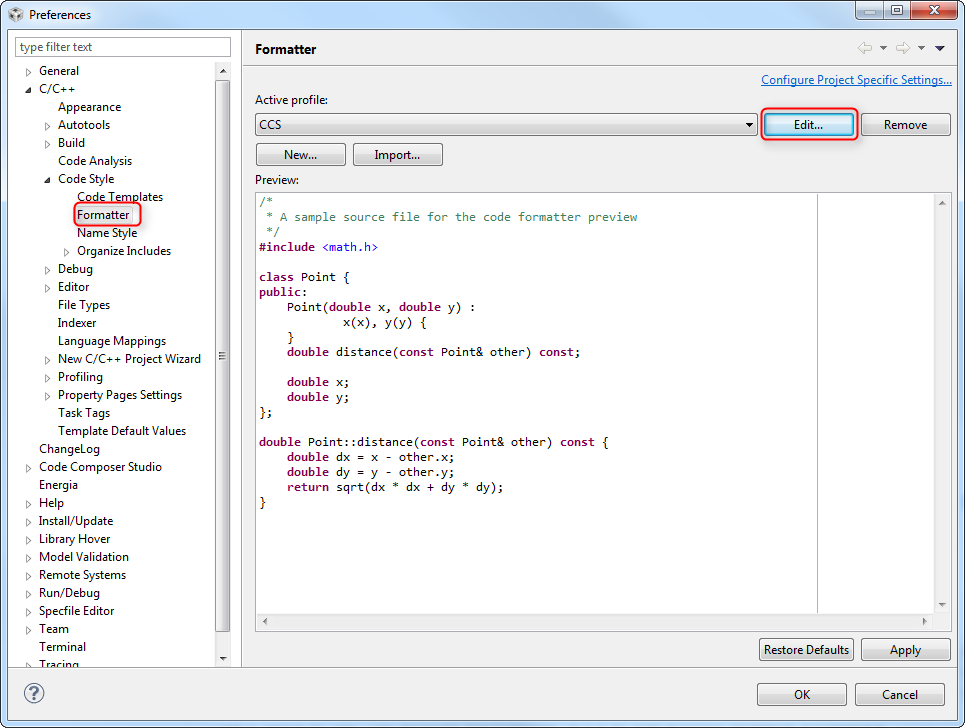This screenshot has height=728, width=965.
Task: Select Appearance in the tree
Action: 89,107
